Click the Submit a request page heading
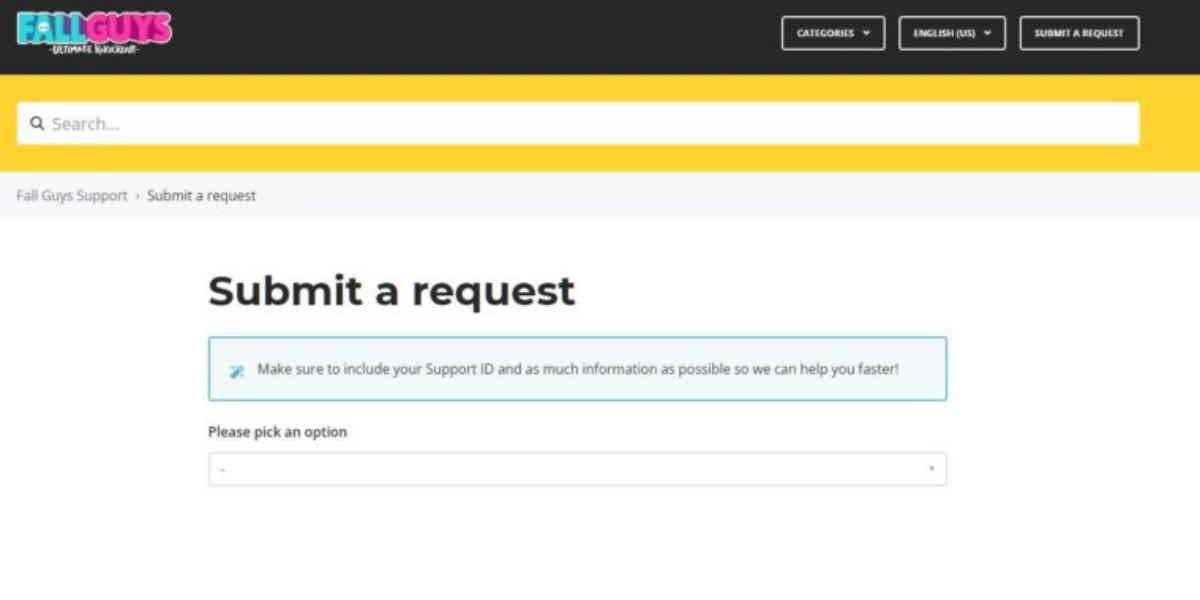1200x600 pixels. point(392,291)
